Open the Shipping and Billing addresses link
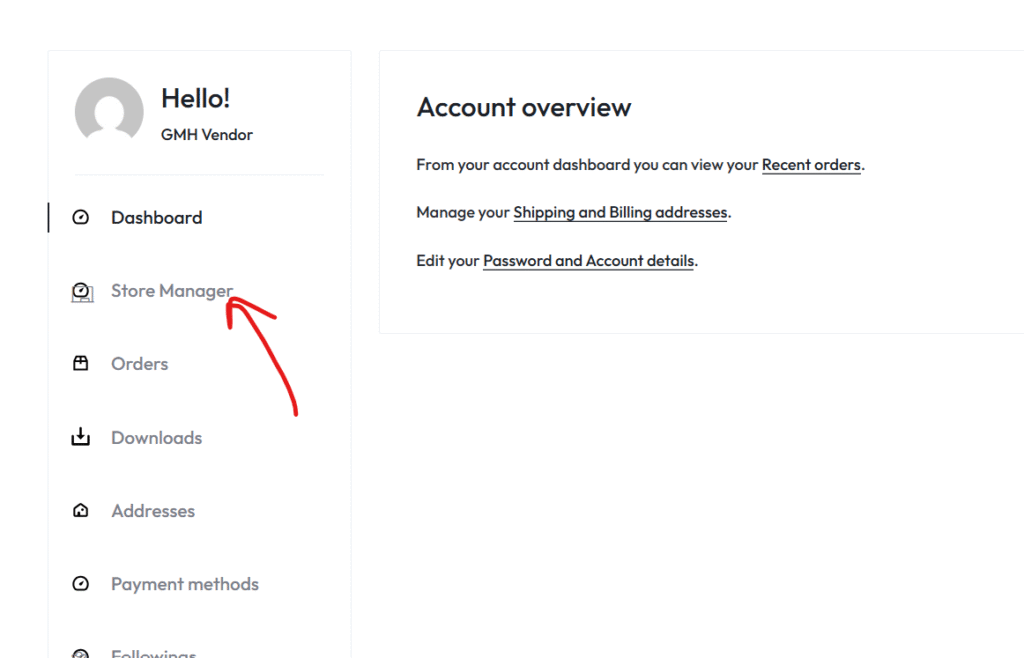 (x=620, y=213)
